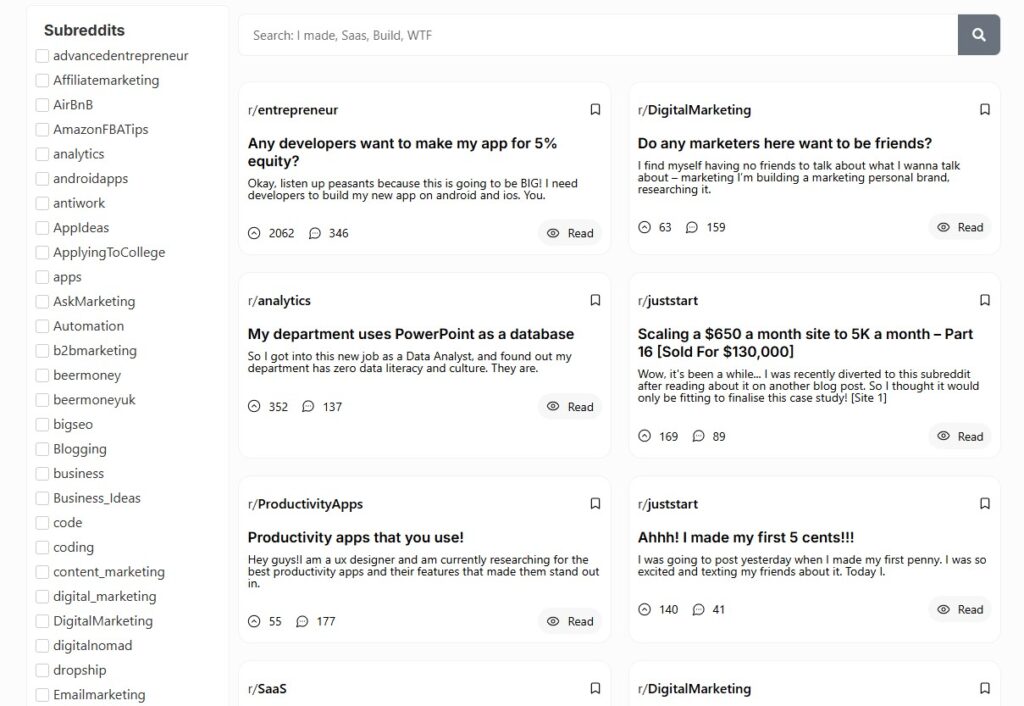Enable the analytics subreddit filter

42,154
